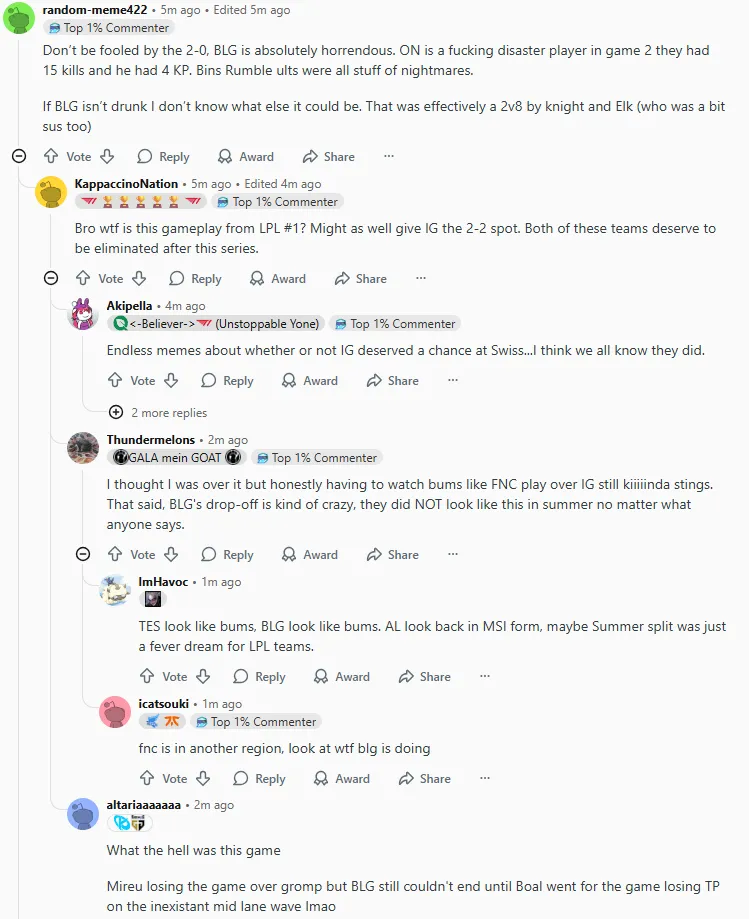
Task: Share KappaccinoNation's comment
Action: pos(360,278)
